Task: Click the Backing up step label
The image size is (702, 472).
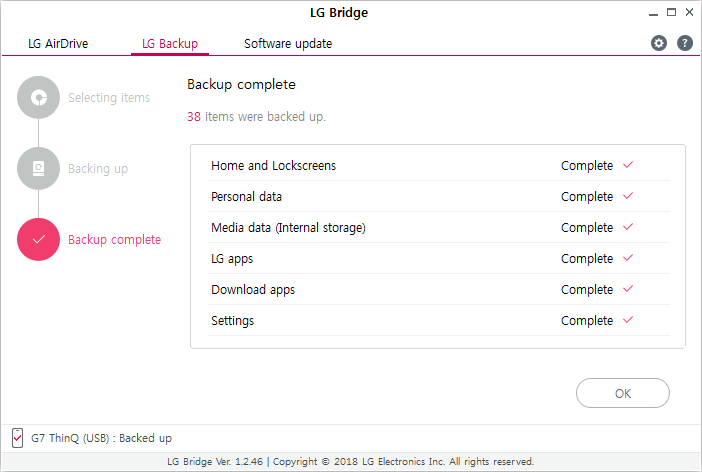Action: (98, 169)
